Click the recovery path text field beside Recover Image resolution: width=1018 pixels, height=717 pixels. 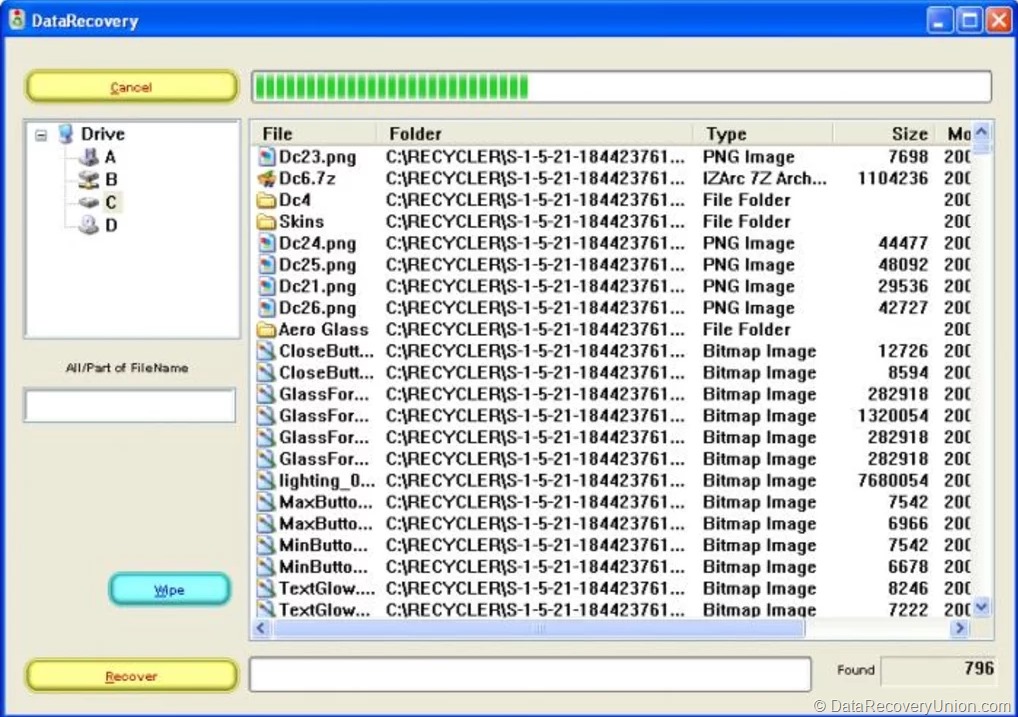point(530,674)
